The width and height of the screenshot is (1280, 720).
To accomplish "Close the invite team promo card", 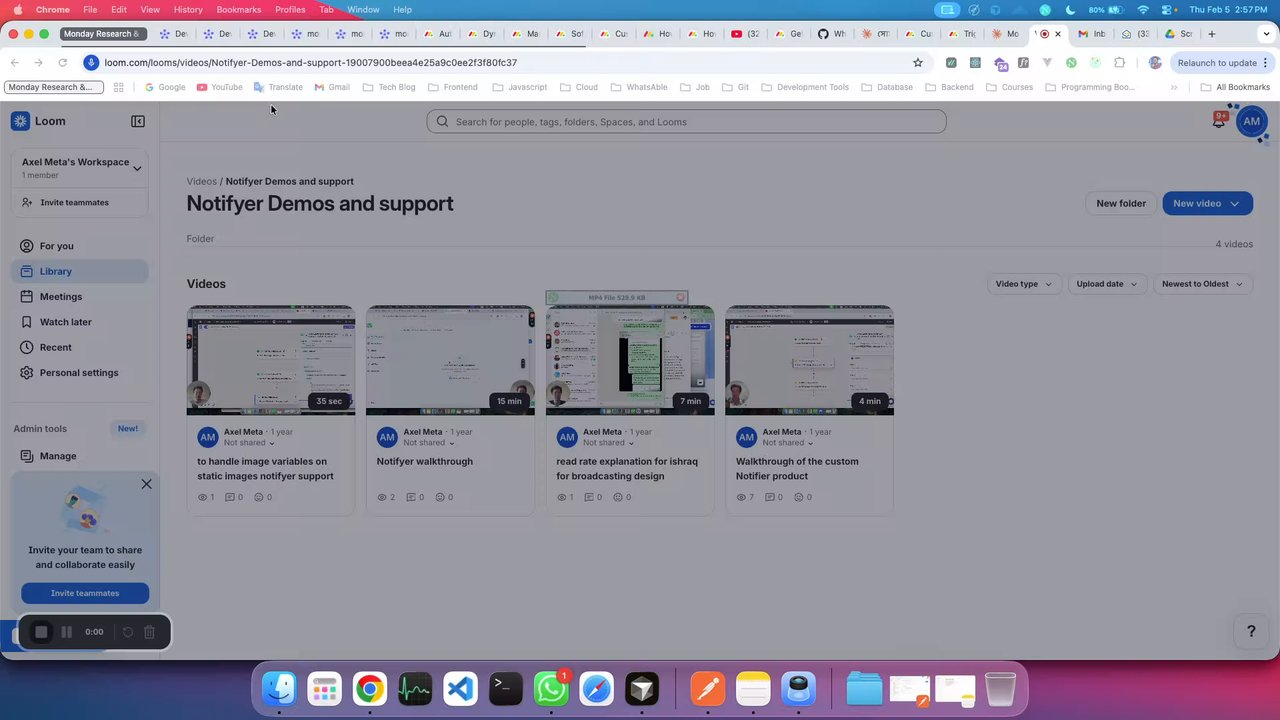I will pyautogui.click(x=146, y=484).
